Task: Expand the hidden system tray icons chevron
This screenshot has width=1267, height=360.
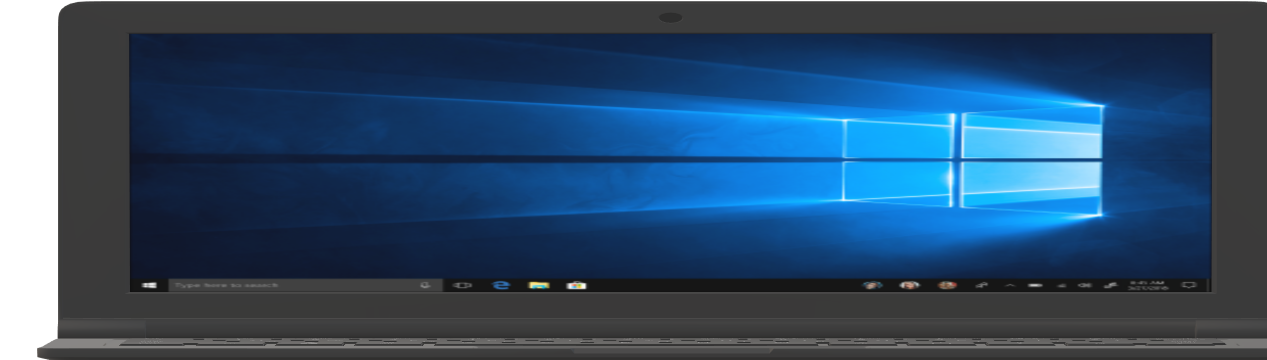Action: tap(1009, 285)
